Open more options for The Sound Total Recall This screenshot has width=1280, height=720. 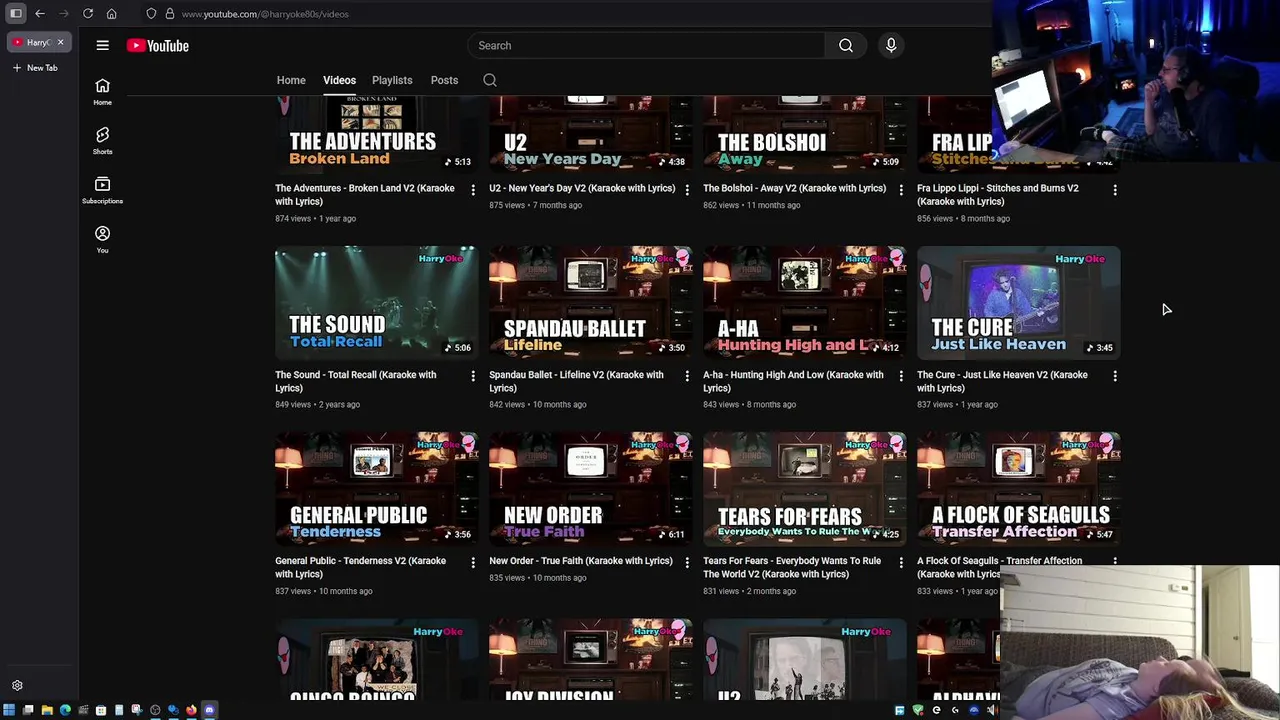point(473,376)
